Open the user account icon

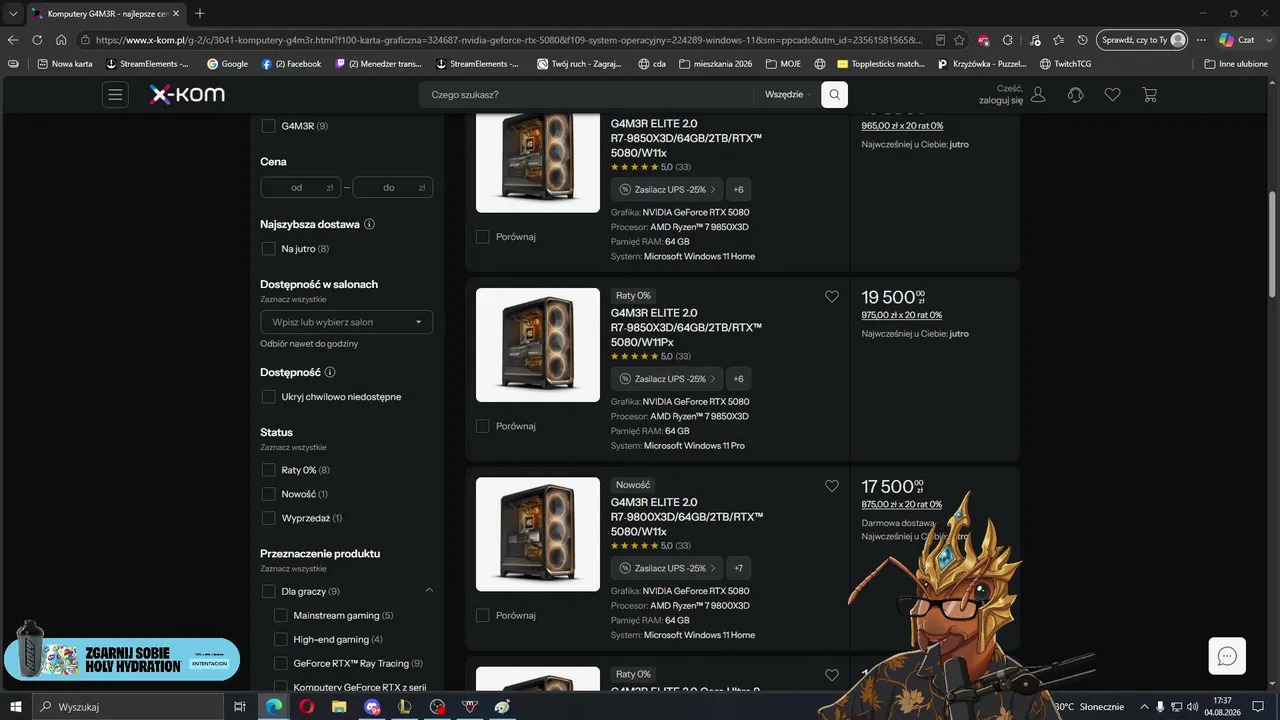pyautogui.click(x=1038, y=95)
